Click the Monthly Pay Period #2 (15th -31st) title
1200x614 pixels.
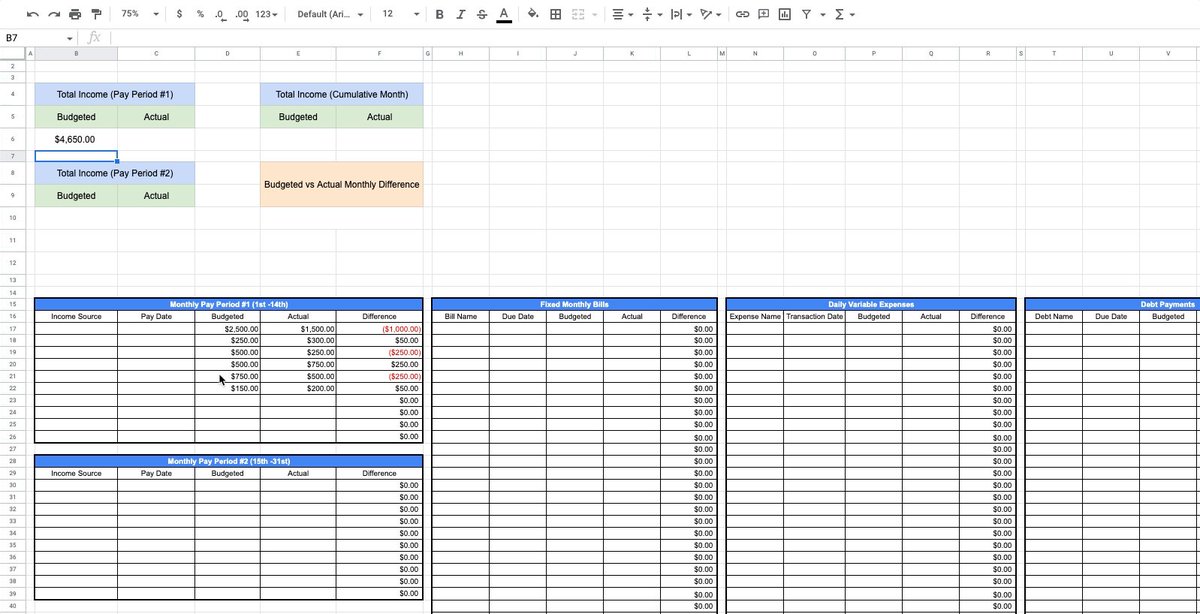229,461
